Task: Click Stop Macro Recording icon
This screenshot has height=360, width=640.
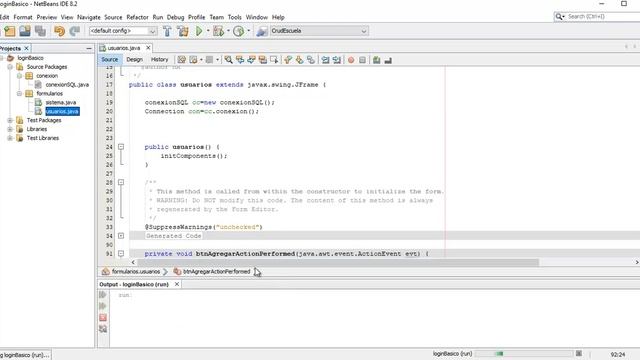Action: point(362,60)
